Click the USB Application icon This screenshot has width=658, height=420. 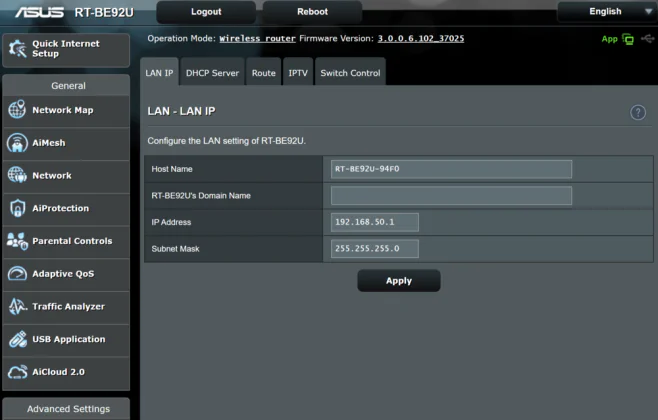tap(18, 339)
